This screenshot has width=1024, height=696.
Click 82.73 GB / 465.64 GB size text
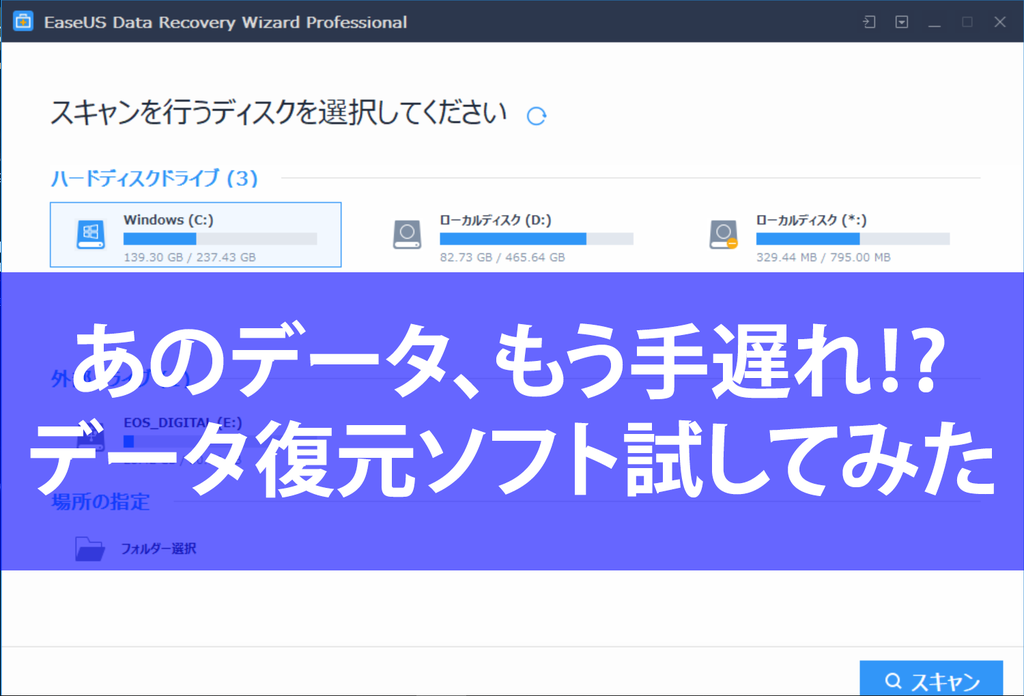coord(502,257)
